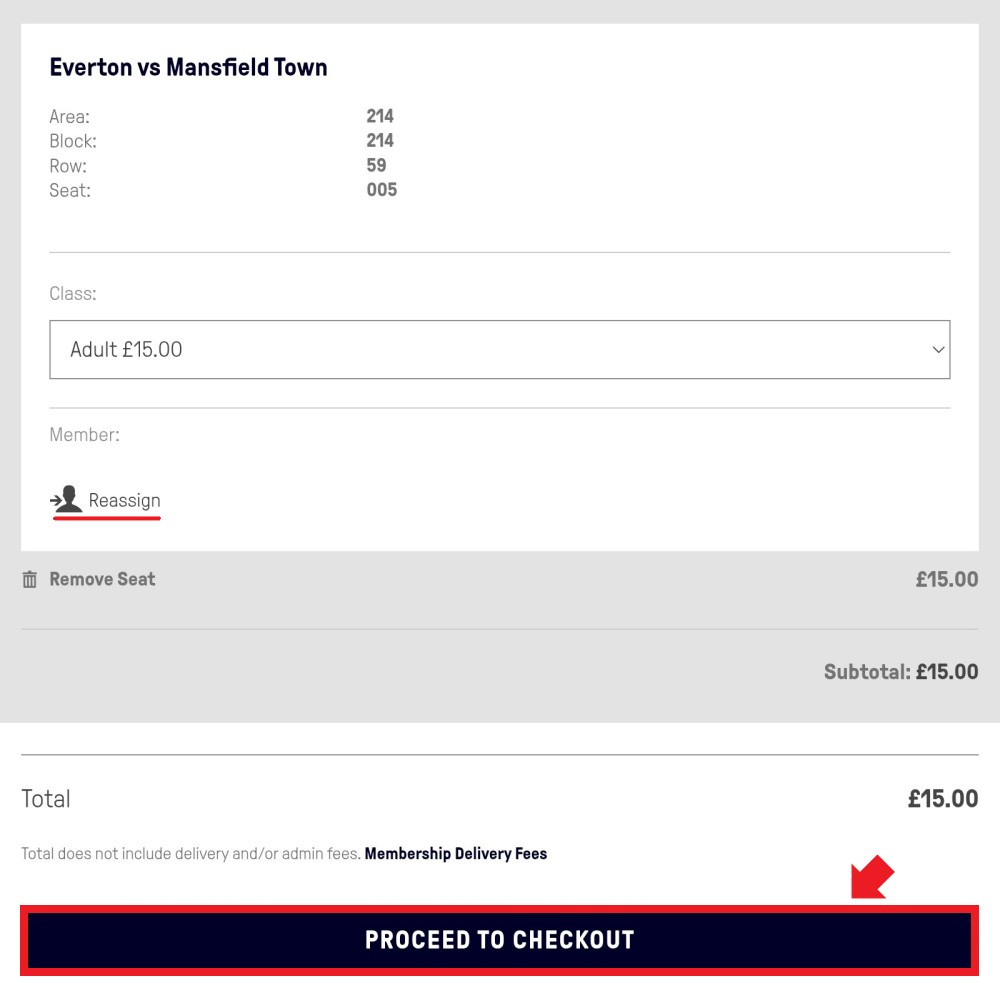This screenshot has height=996, width=1000.
Task: Click the Reassign person icon
Action: (66, 499)
